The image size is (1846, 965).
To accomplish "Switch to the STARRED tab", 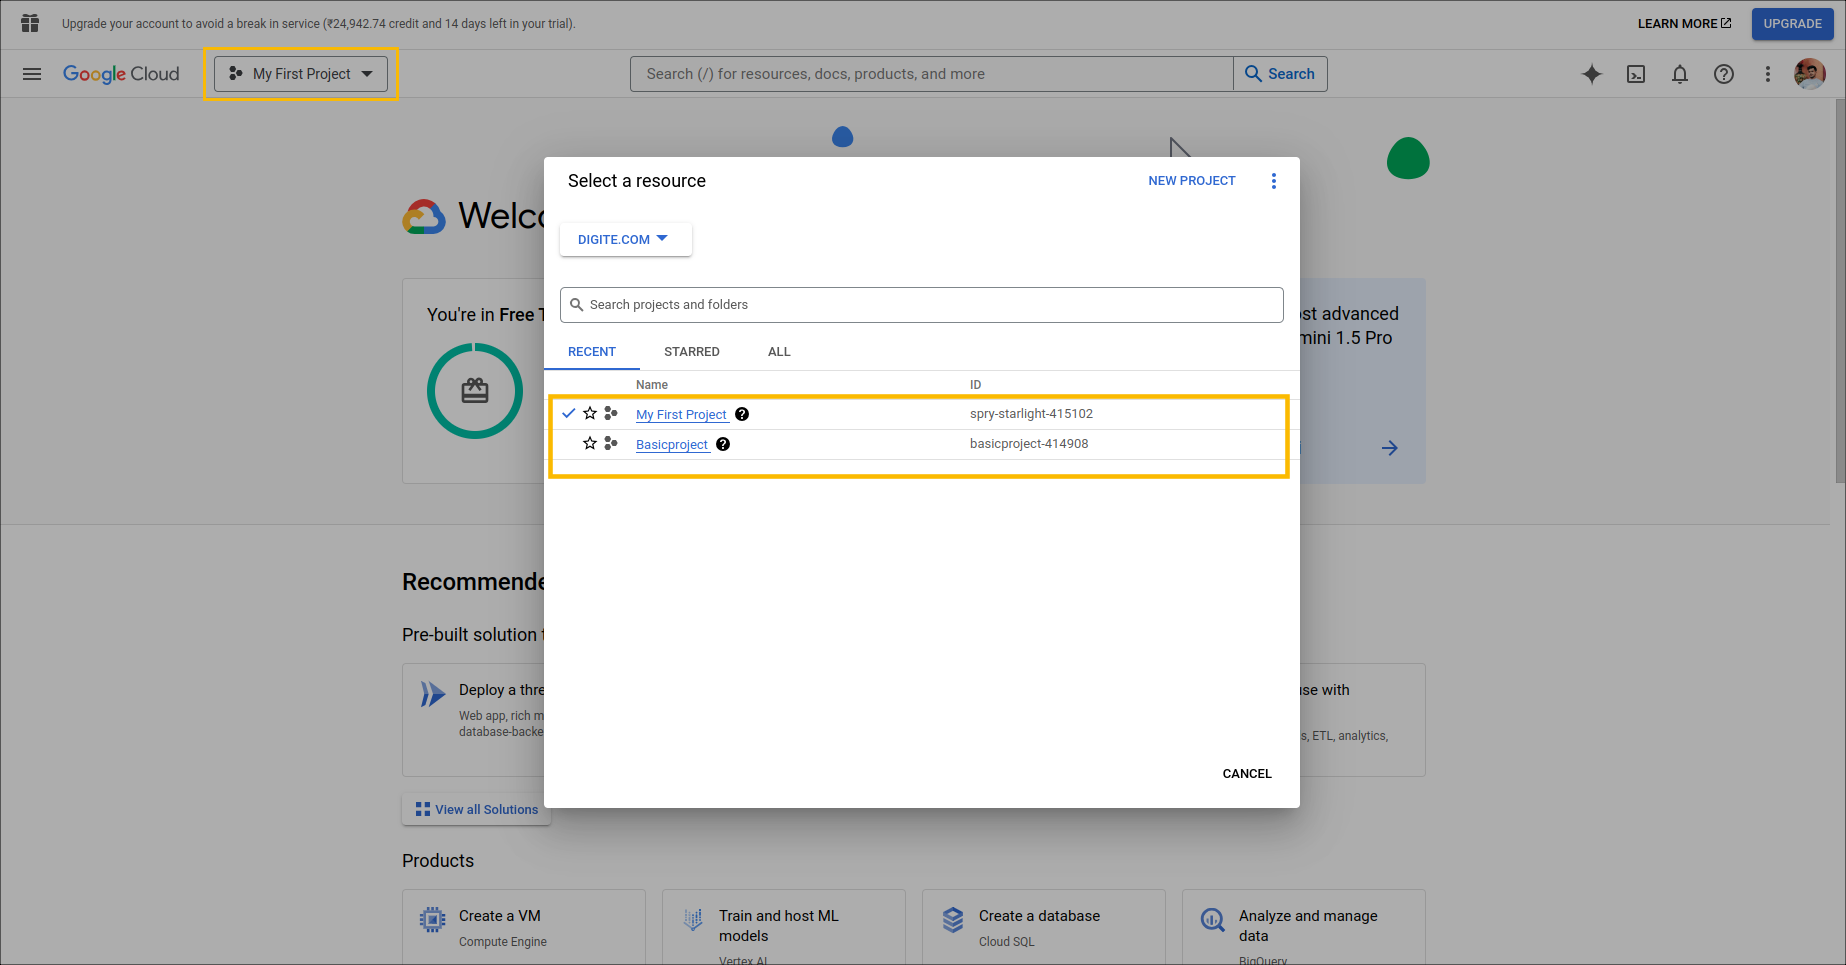I will tap(692, 352).
